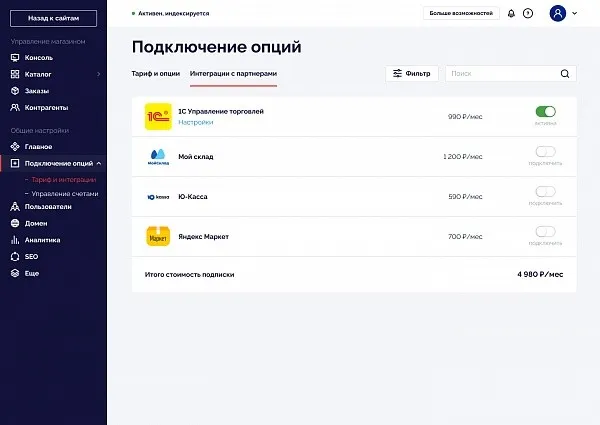Click the 4 980 ₽/мес total
The image size is (600, 425).
point(540,274)
